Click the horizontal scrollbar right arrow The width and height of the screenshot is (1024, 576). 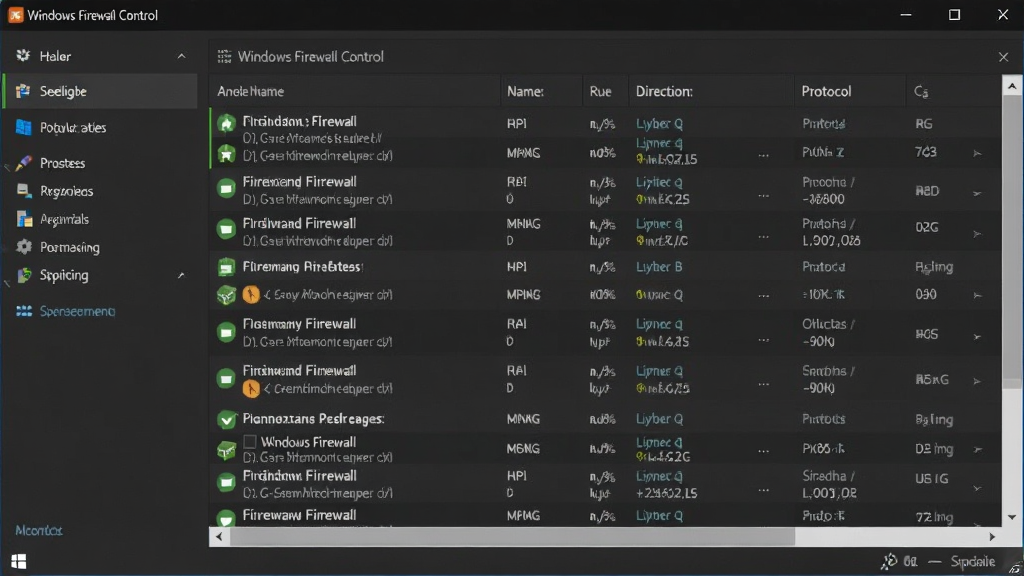992,537
